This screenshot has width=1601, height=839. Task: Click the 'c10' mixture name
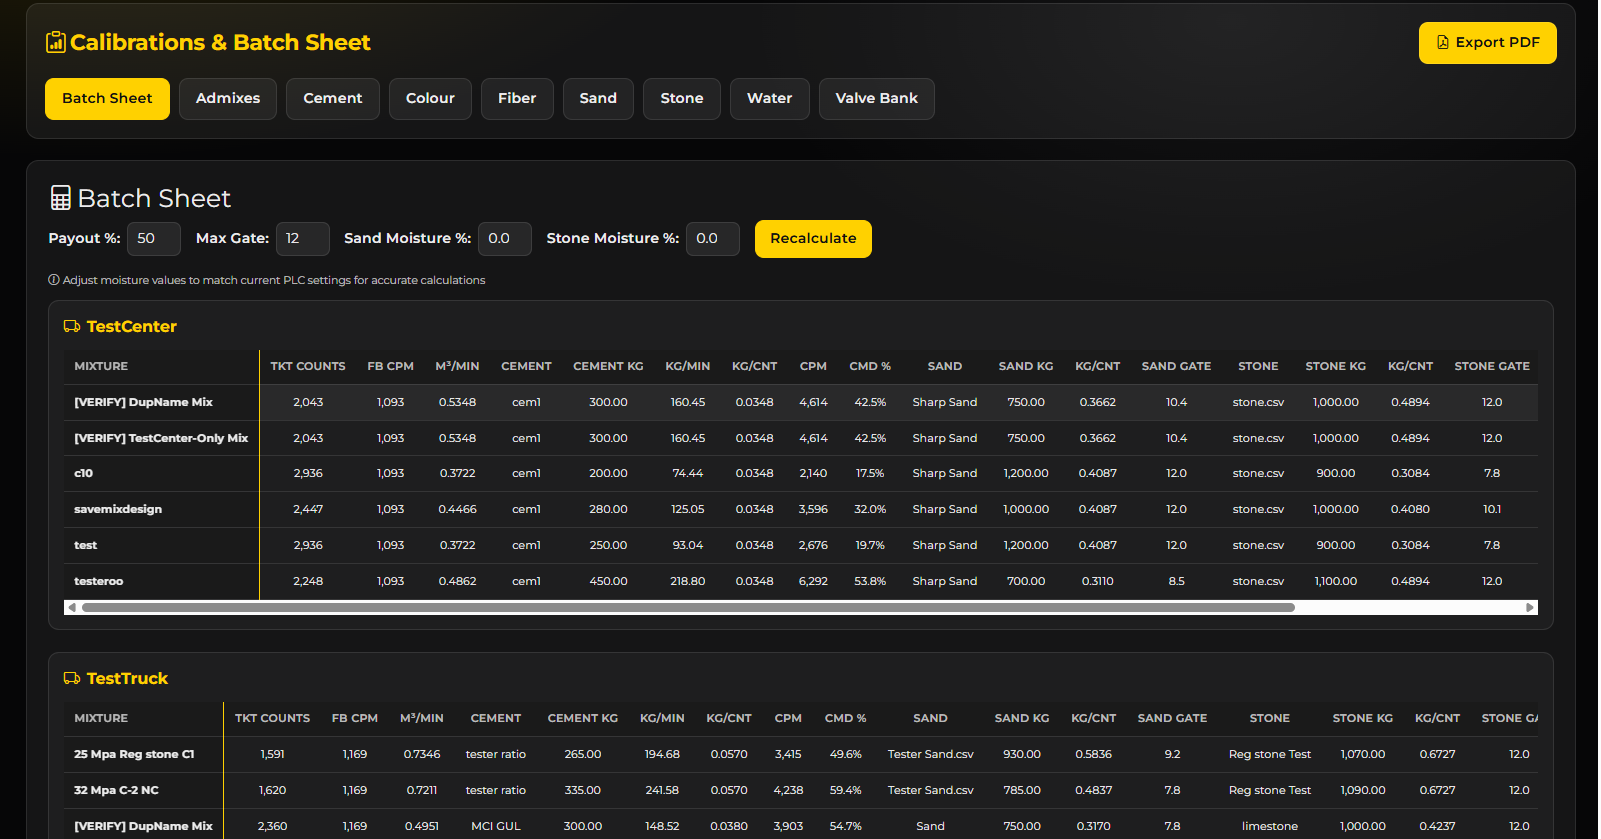pos(83,473)
